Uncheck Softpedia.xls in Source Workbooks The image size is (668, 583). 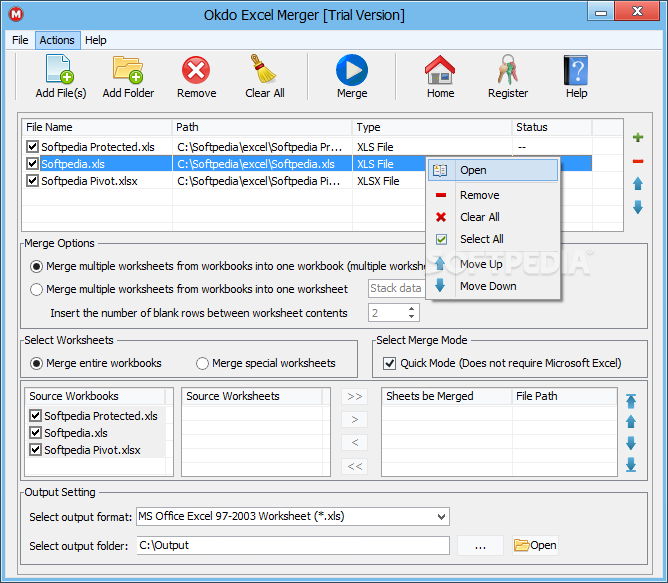[x=35, y=433]
